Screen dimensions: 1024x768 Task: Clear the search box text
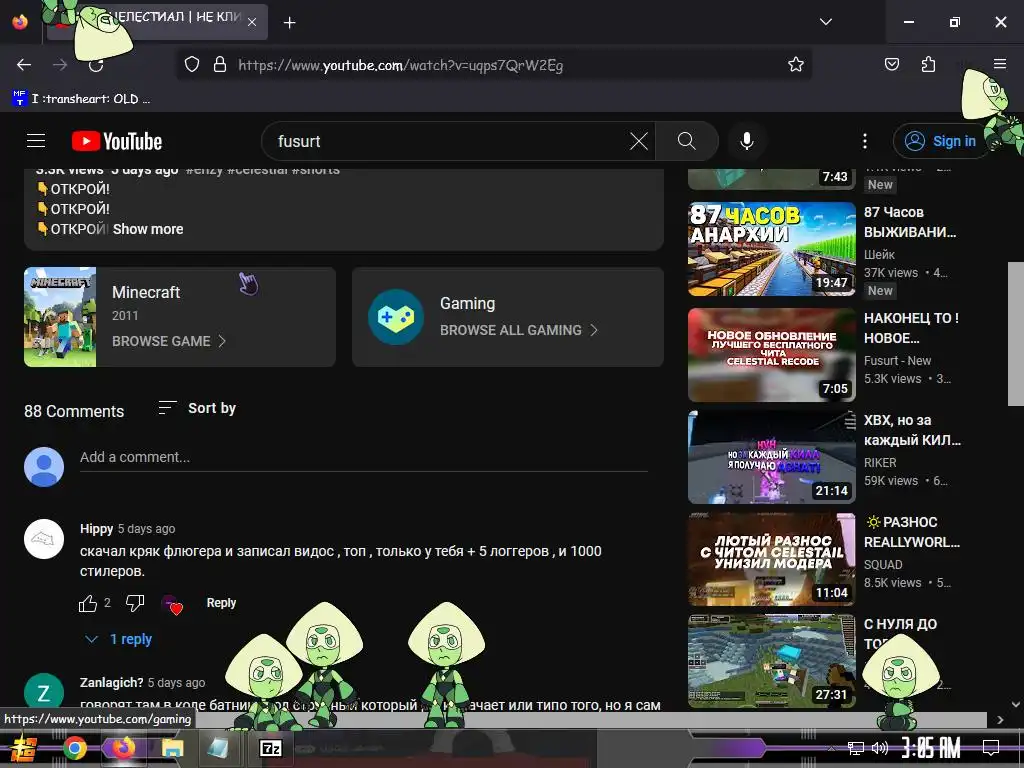pos(639,141)
